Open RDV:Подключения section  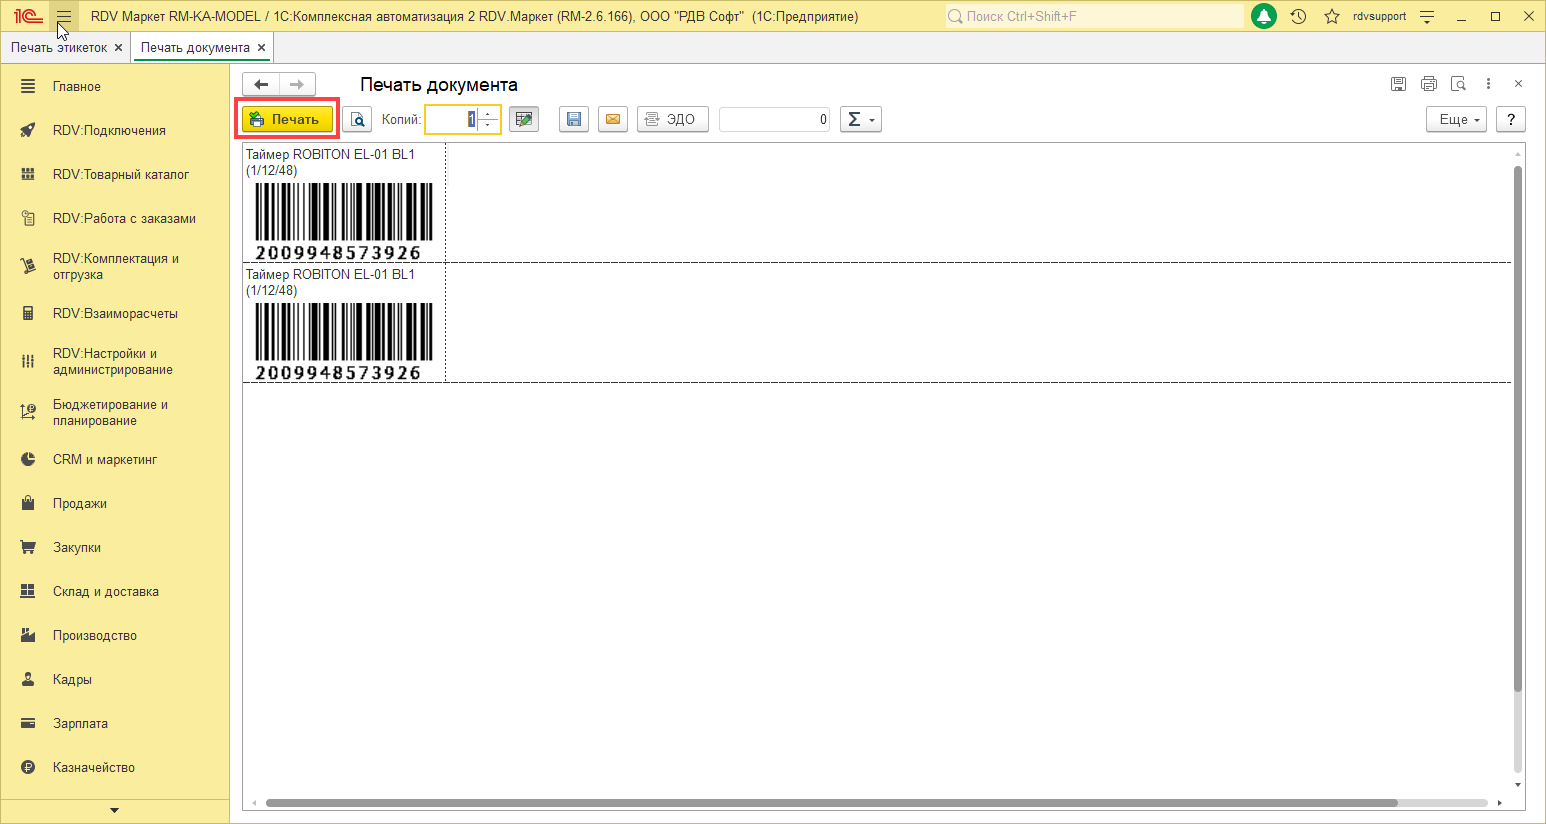(115, 131)
